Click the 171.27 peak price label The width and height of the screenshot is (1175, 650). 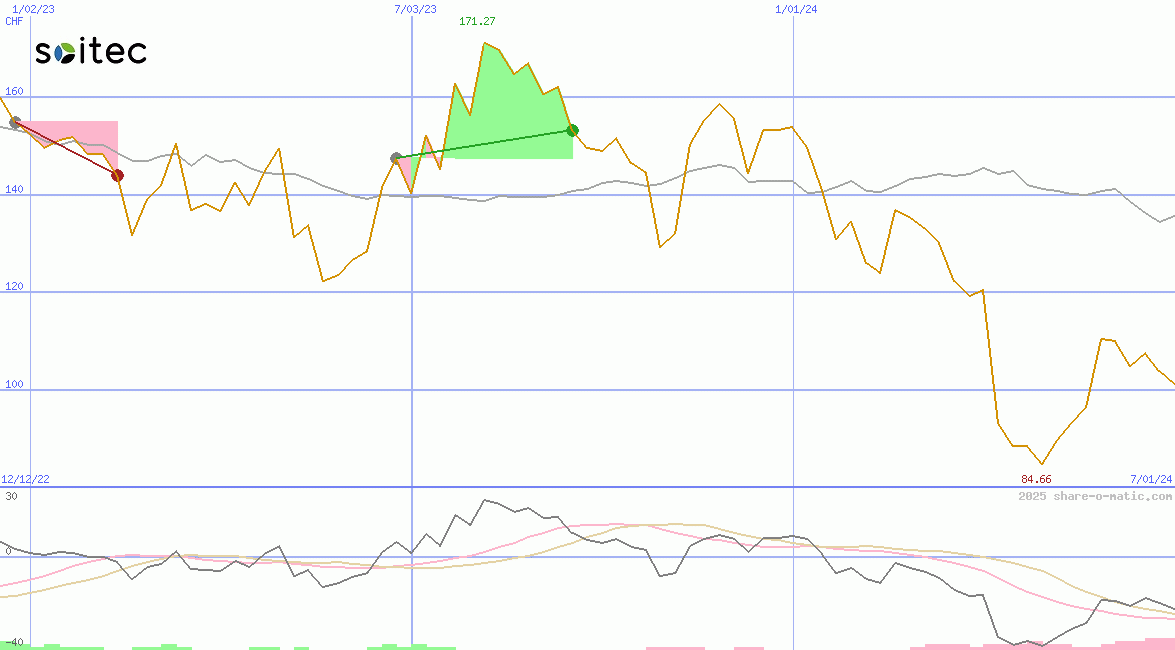[x=477, y=21]
